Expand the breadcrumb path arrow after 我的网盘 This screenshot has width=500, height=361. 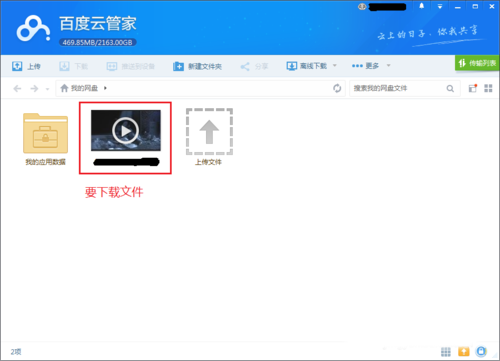[105, 88]
